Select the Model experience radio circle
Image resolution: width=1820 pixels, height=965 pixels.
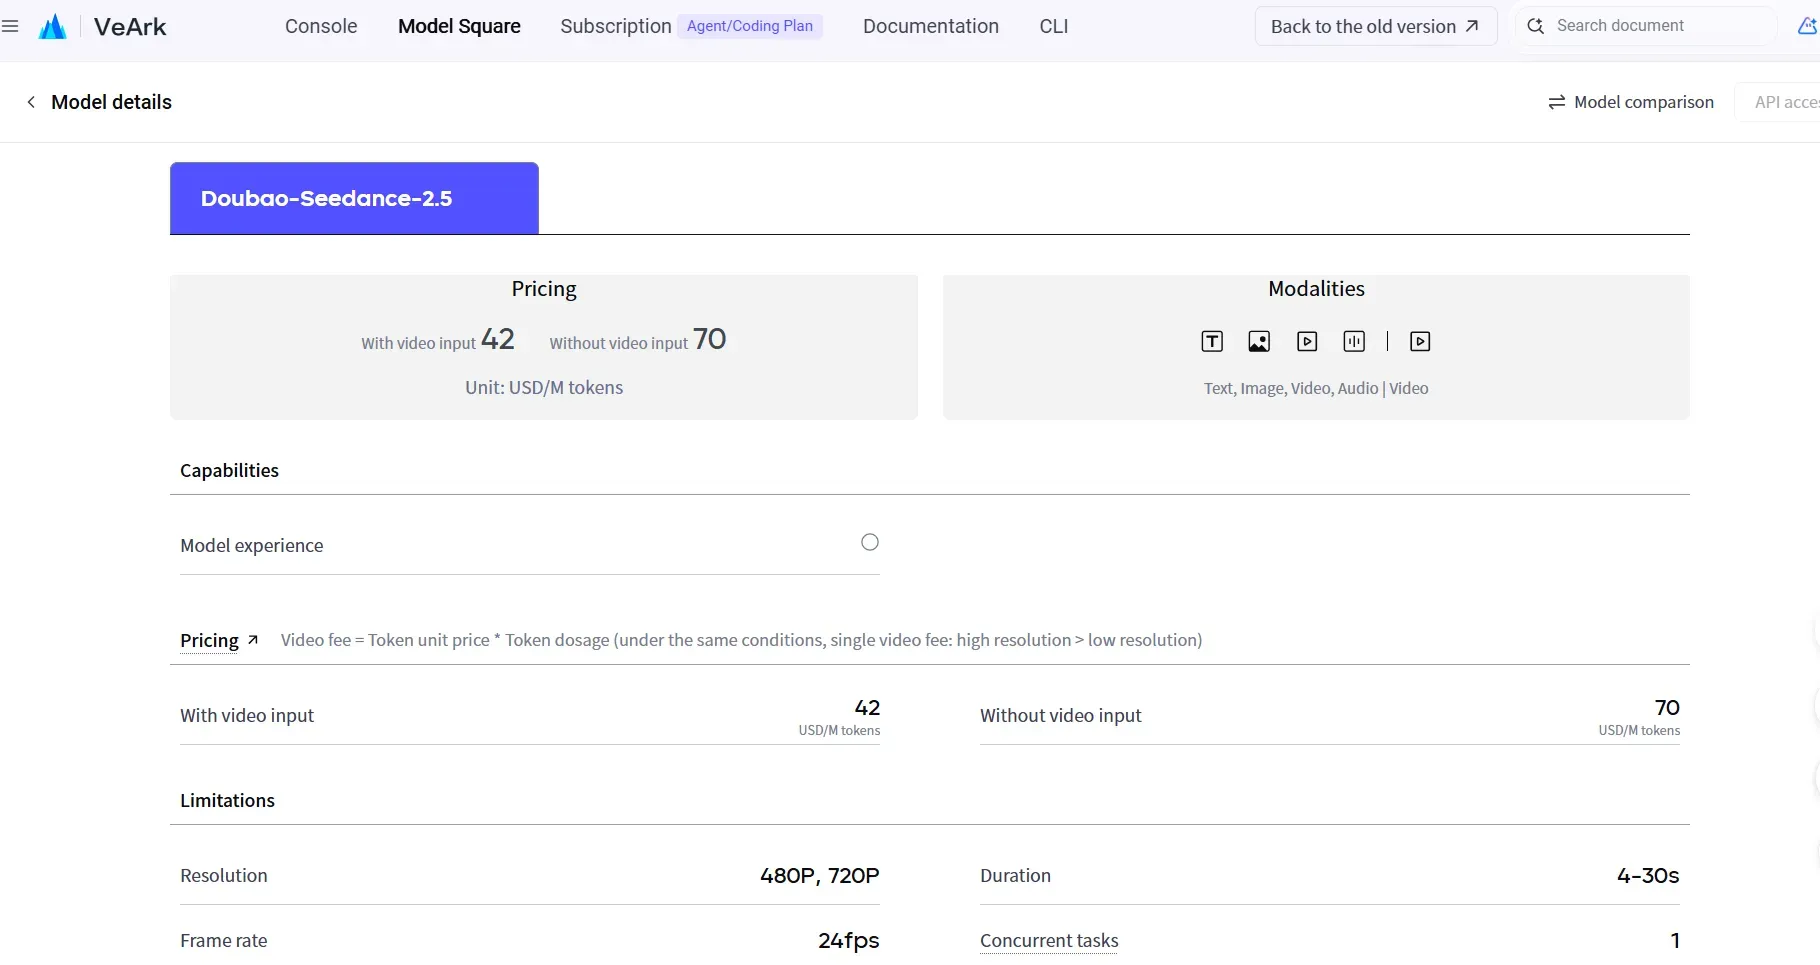pos(870,542)
